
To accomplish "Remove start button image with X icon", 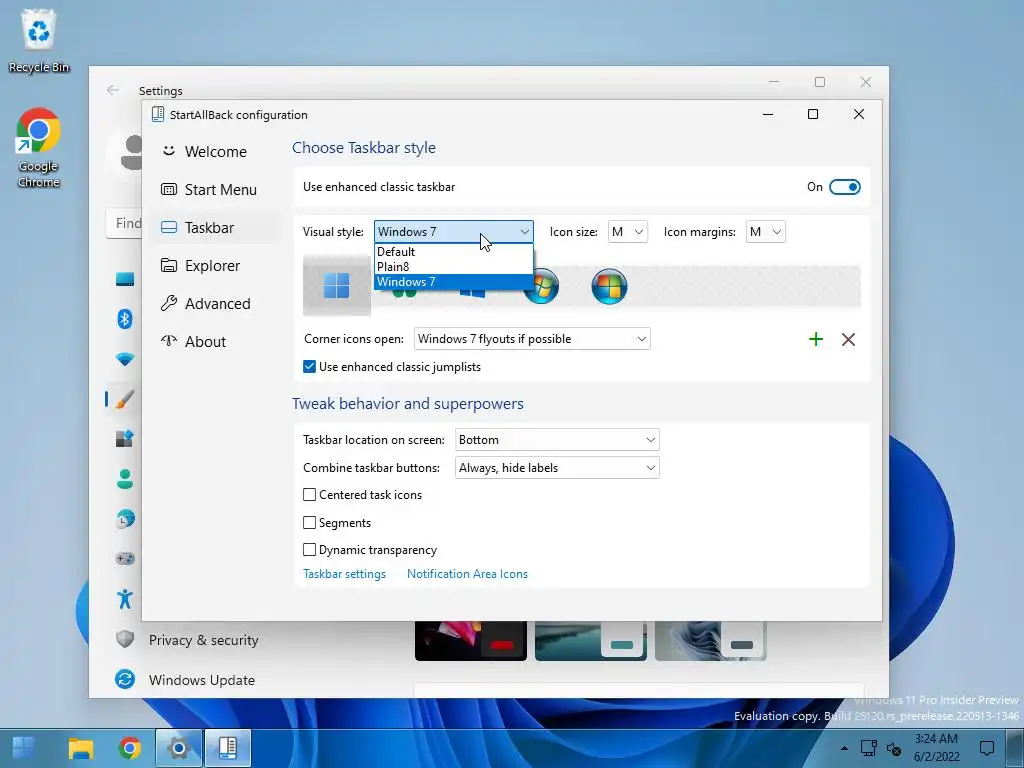I will tap(848, 339).
